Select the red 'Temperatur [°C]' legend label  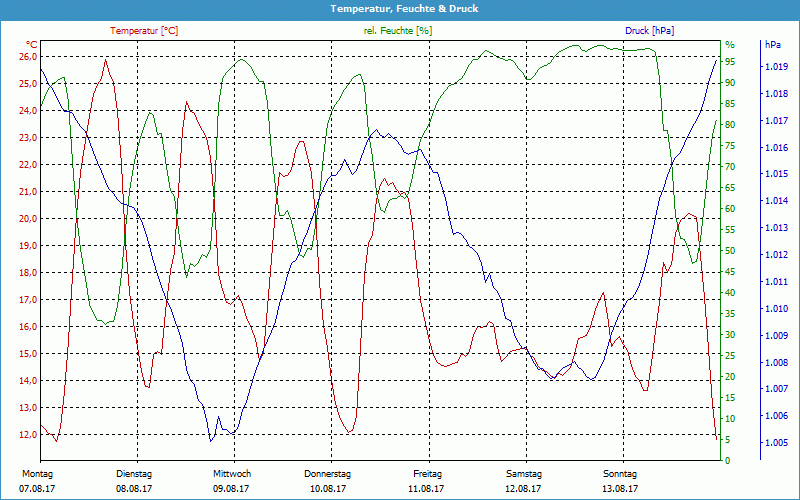(x=144, y=31)
